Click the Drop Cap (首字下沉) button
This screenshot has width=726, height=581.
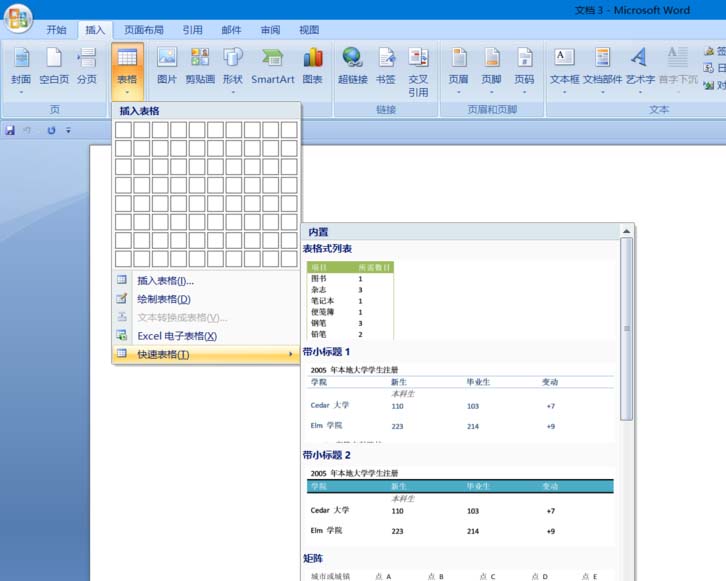coord(678,69)
